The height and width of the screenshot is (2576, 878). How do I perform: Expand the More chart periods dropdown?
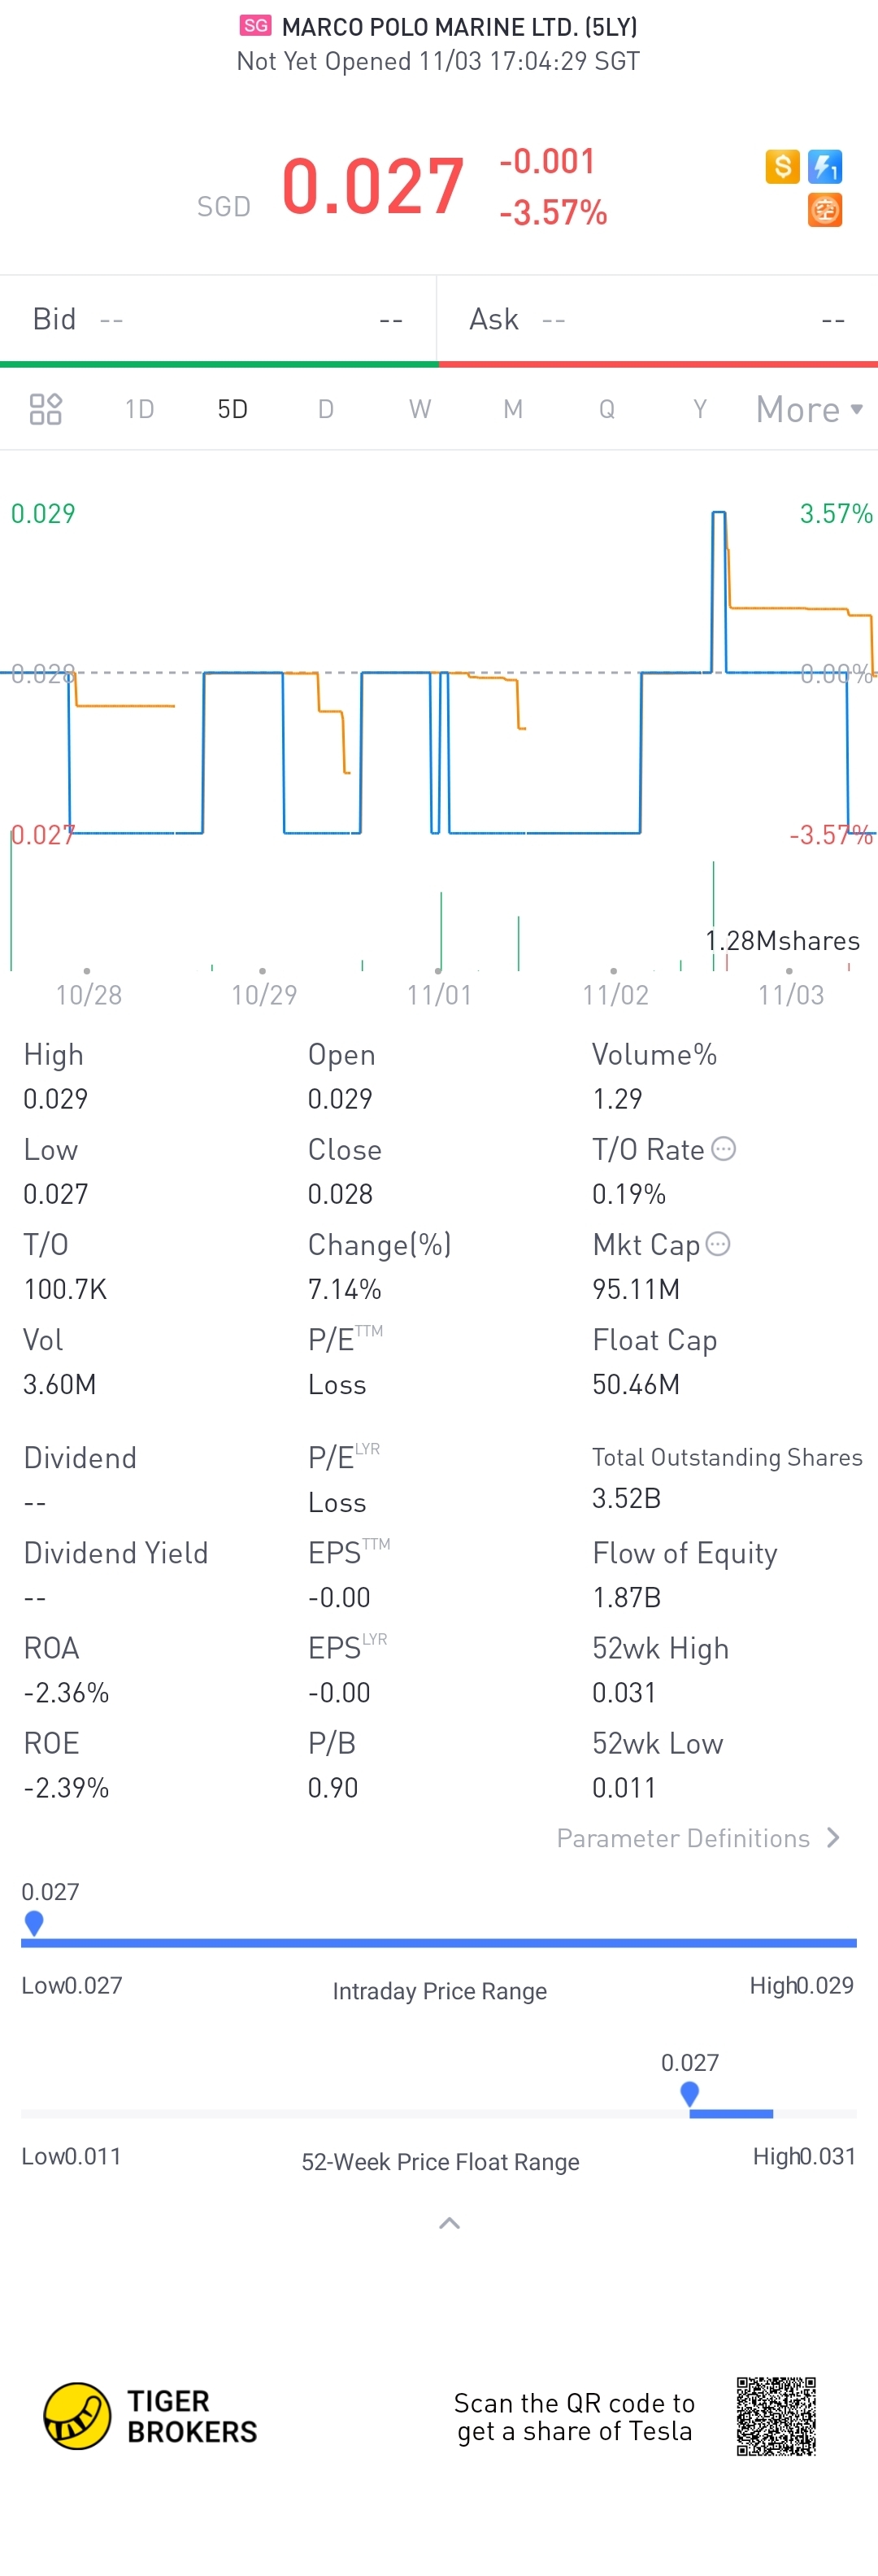[809, 409]
